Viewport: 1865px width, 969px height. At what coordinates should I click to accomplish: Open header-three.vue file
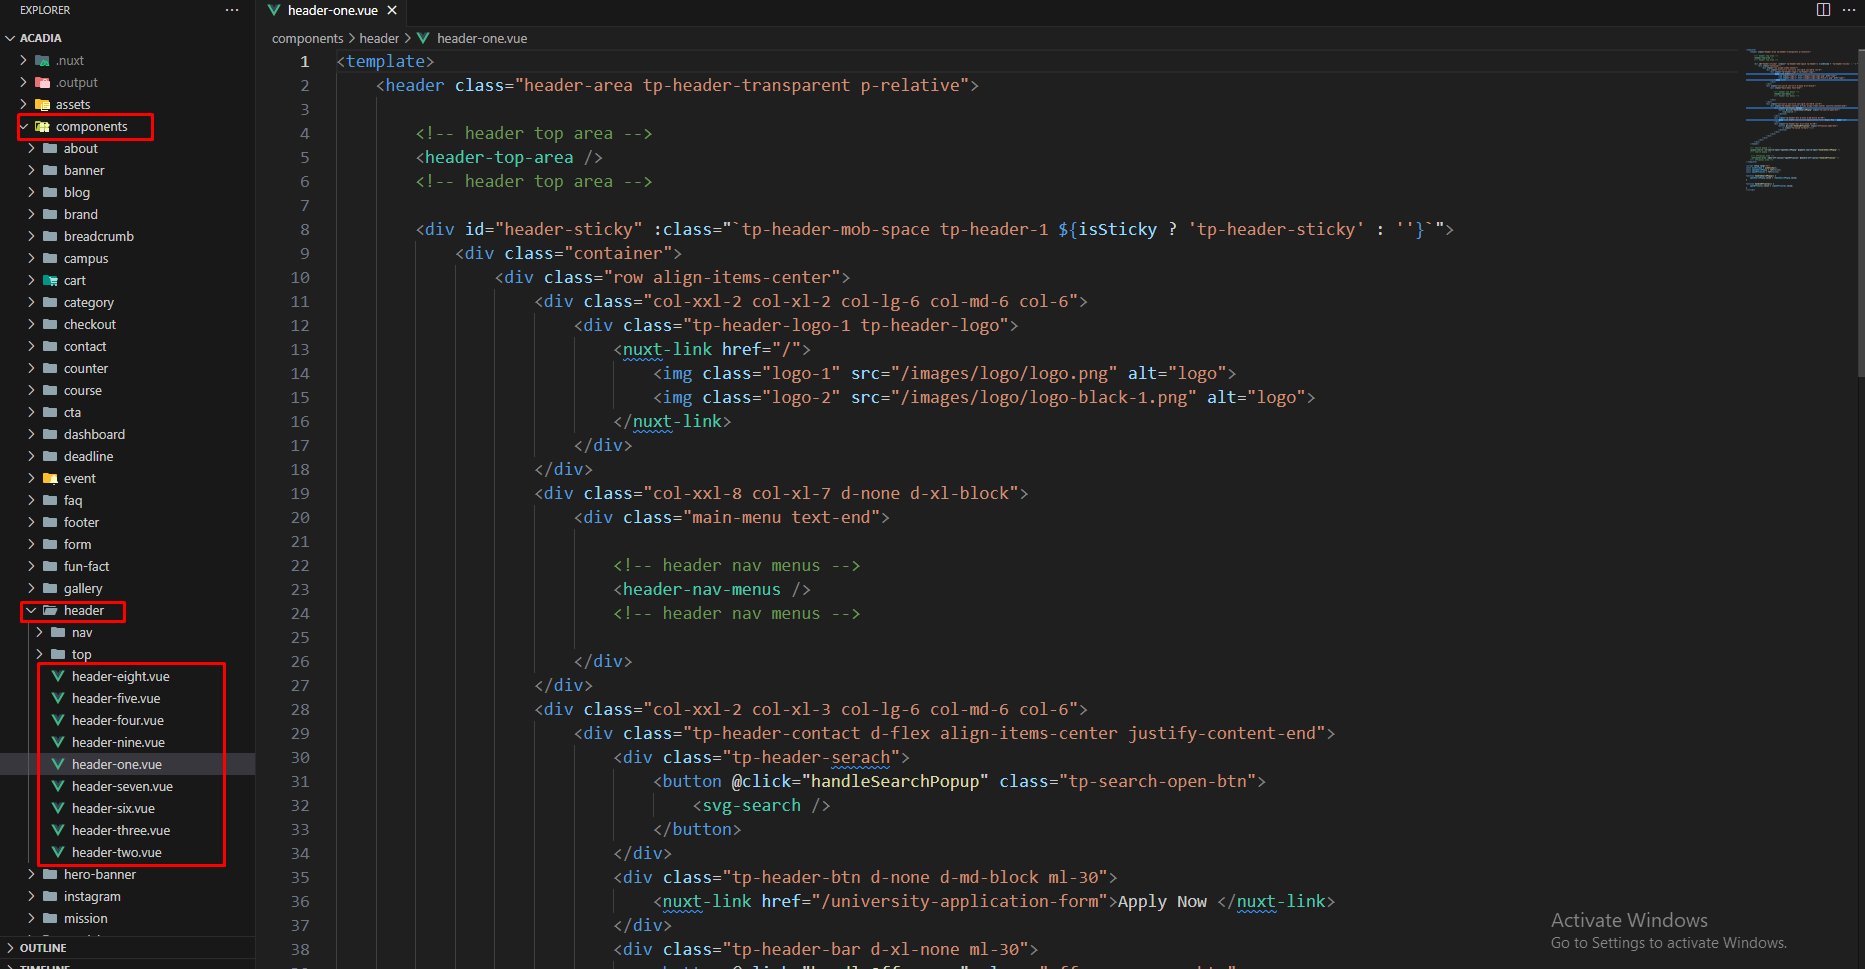pos(121,830)
